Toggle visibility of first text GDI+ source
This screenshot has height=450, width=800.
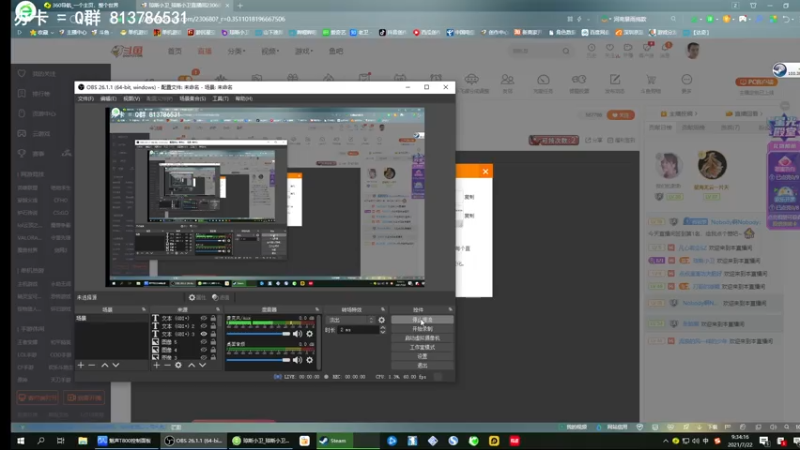[x=204, y=318]
